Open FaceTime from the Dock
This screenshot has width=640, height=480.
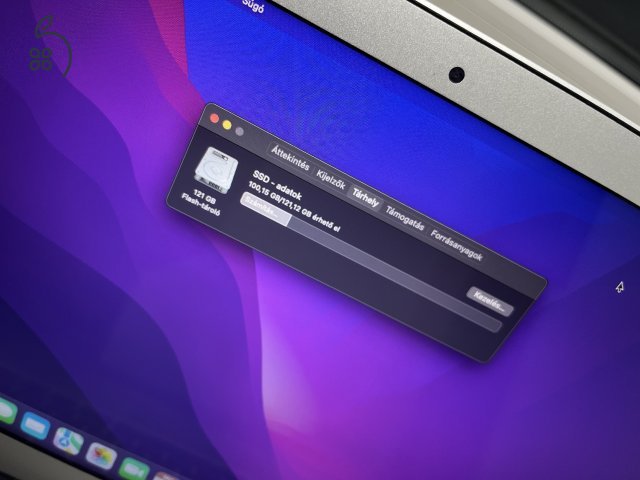[134, 469]
